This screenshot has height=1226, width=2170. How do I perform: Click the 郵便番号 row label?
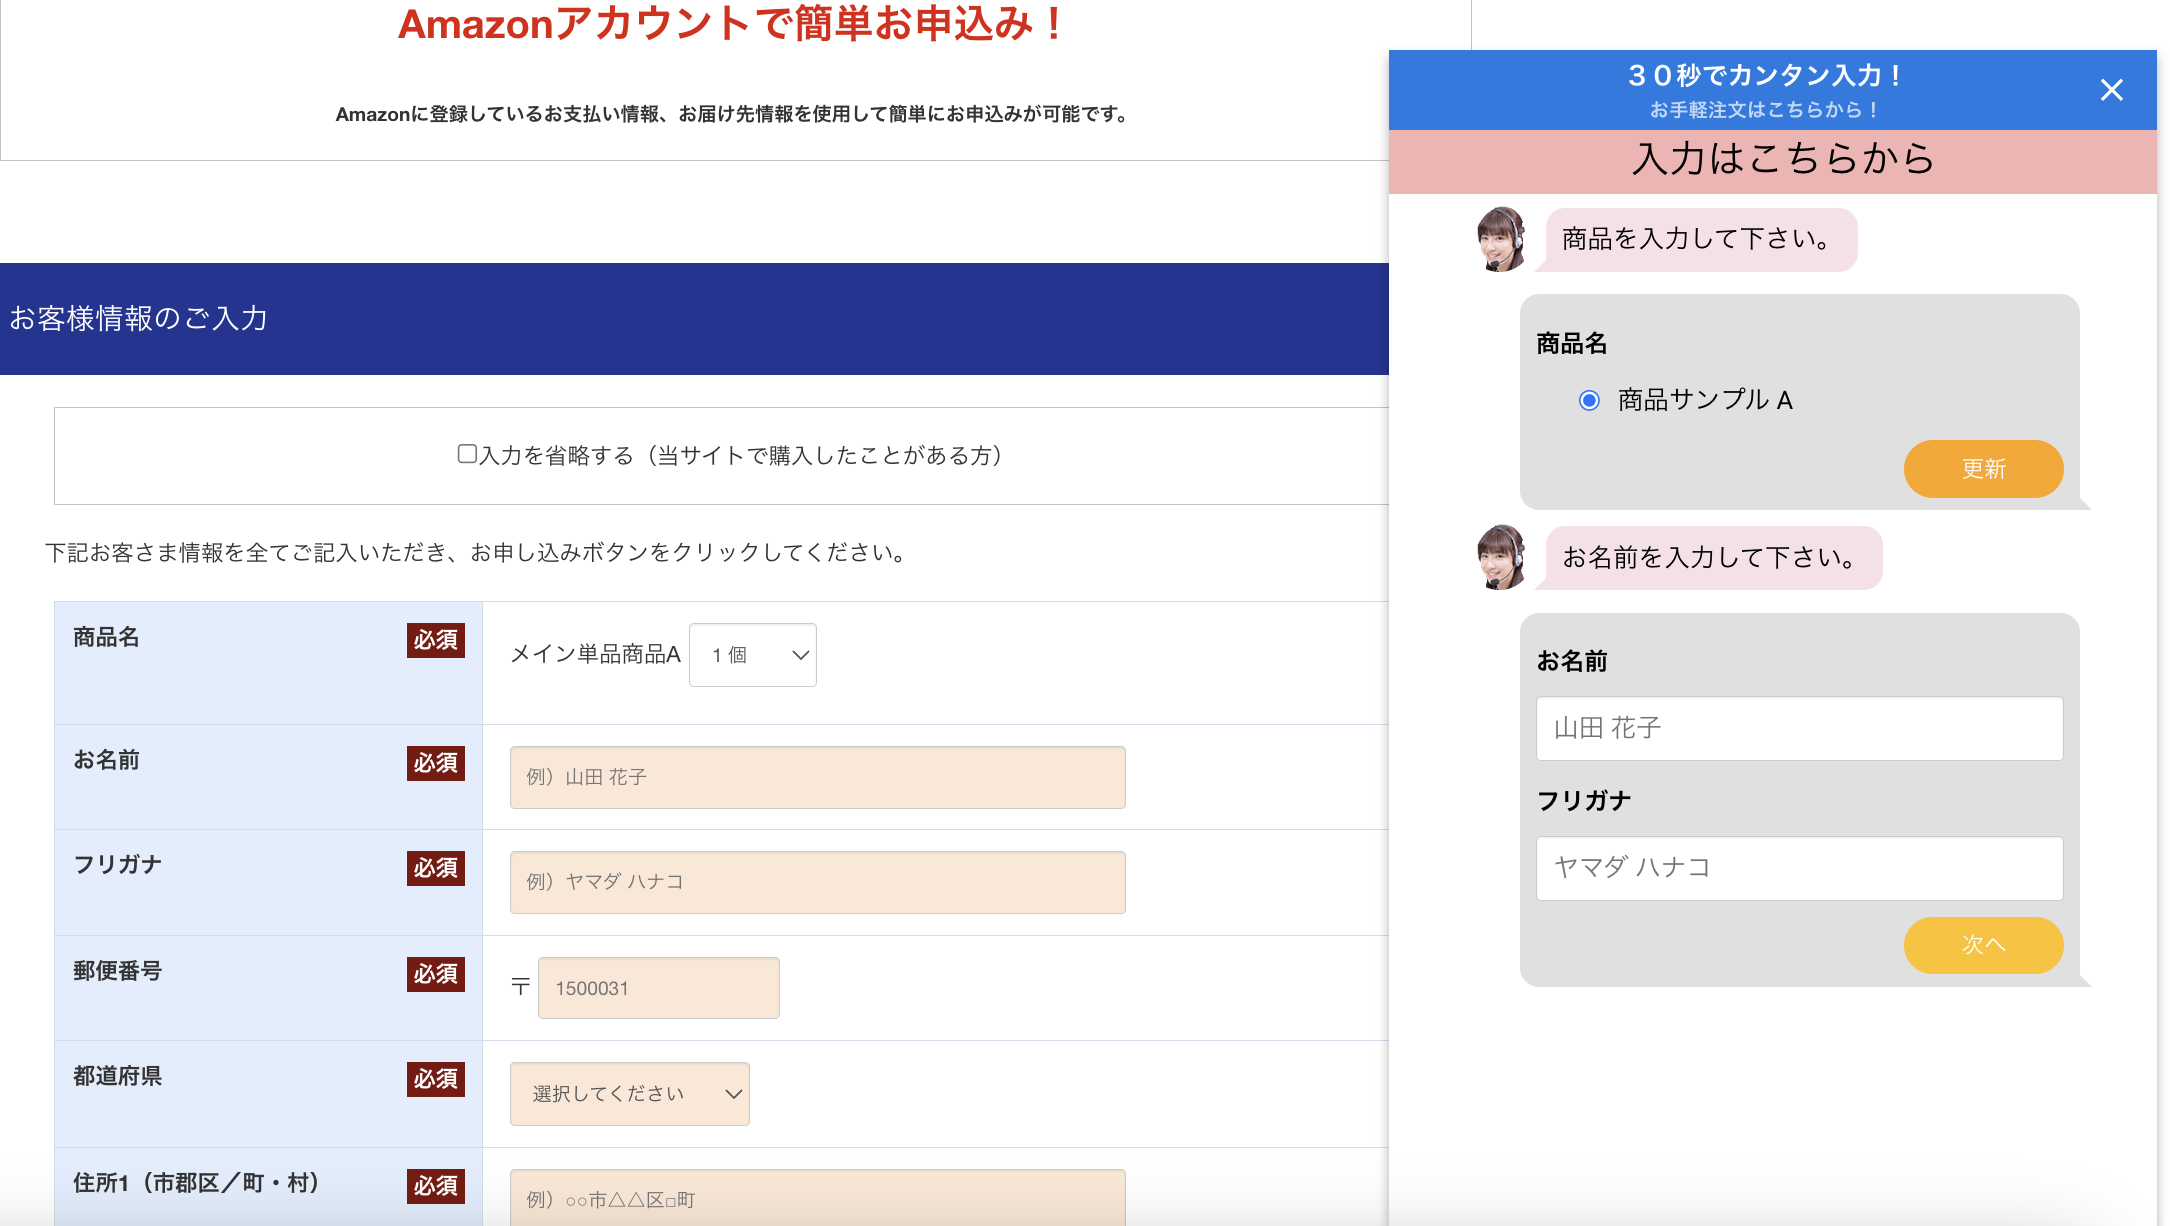117,971
